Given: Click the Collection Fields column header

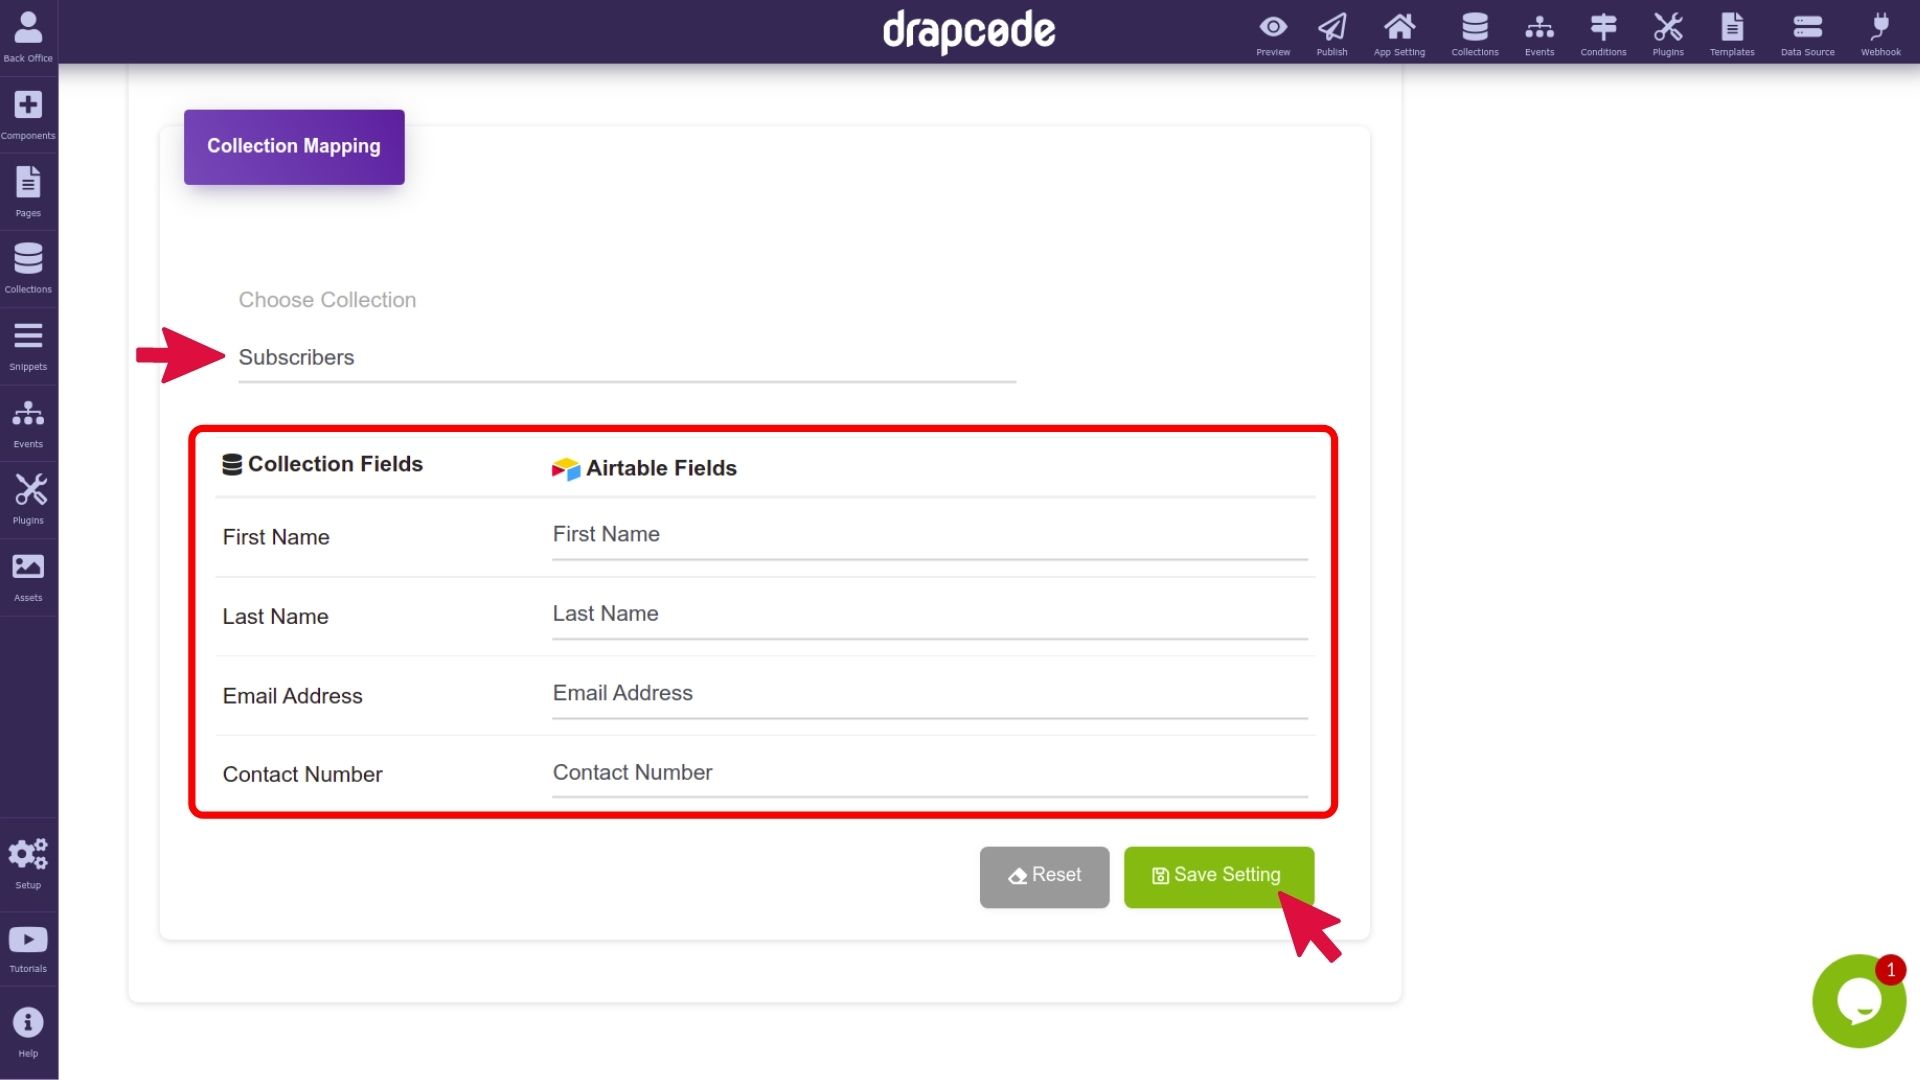Looking at the screenshot, I should [x=323, y=464].
